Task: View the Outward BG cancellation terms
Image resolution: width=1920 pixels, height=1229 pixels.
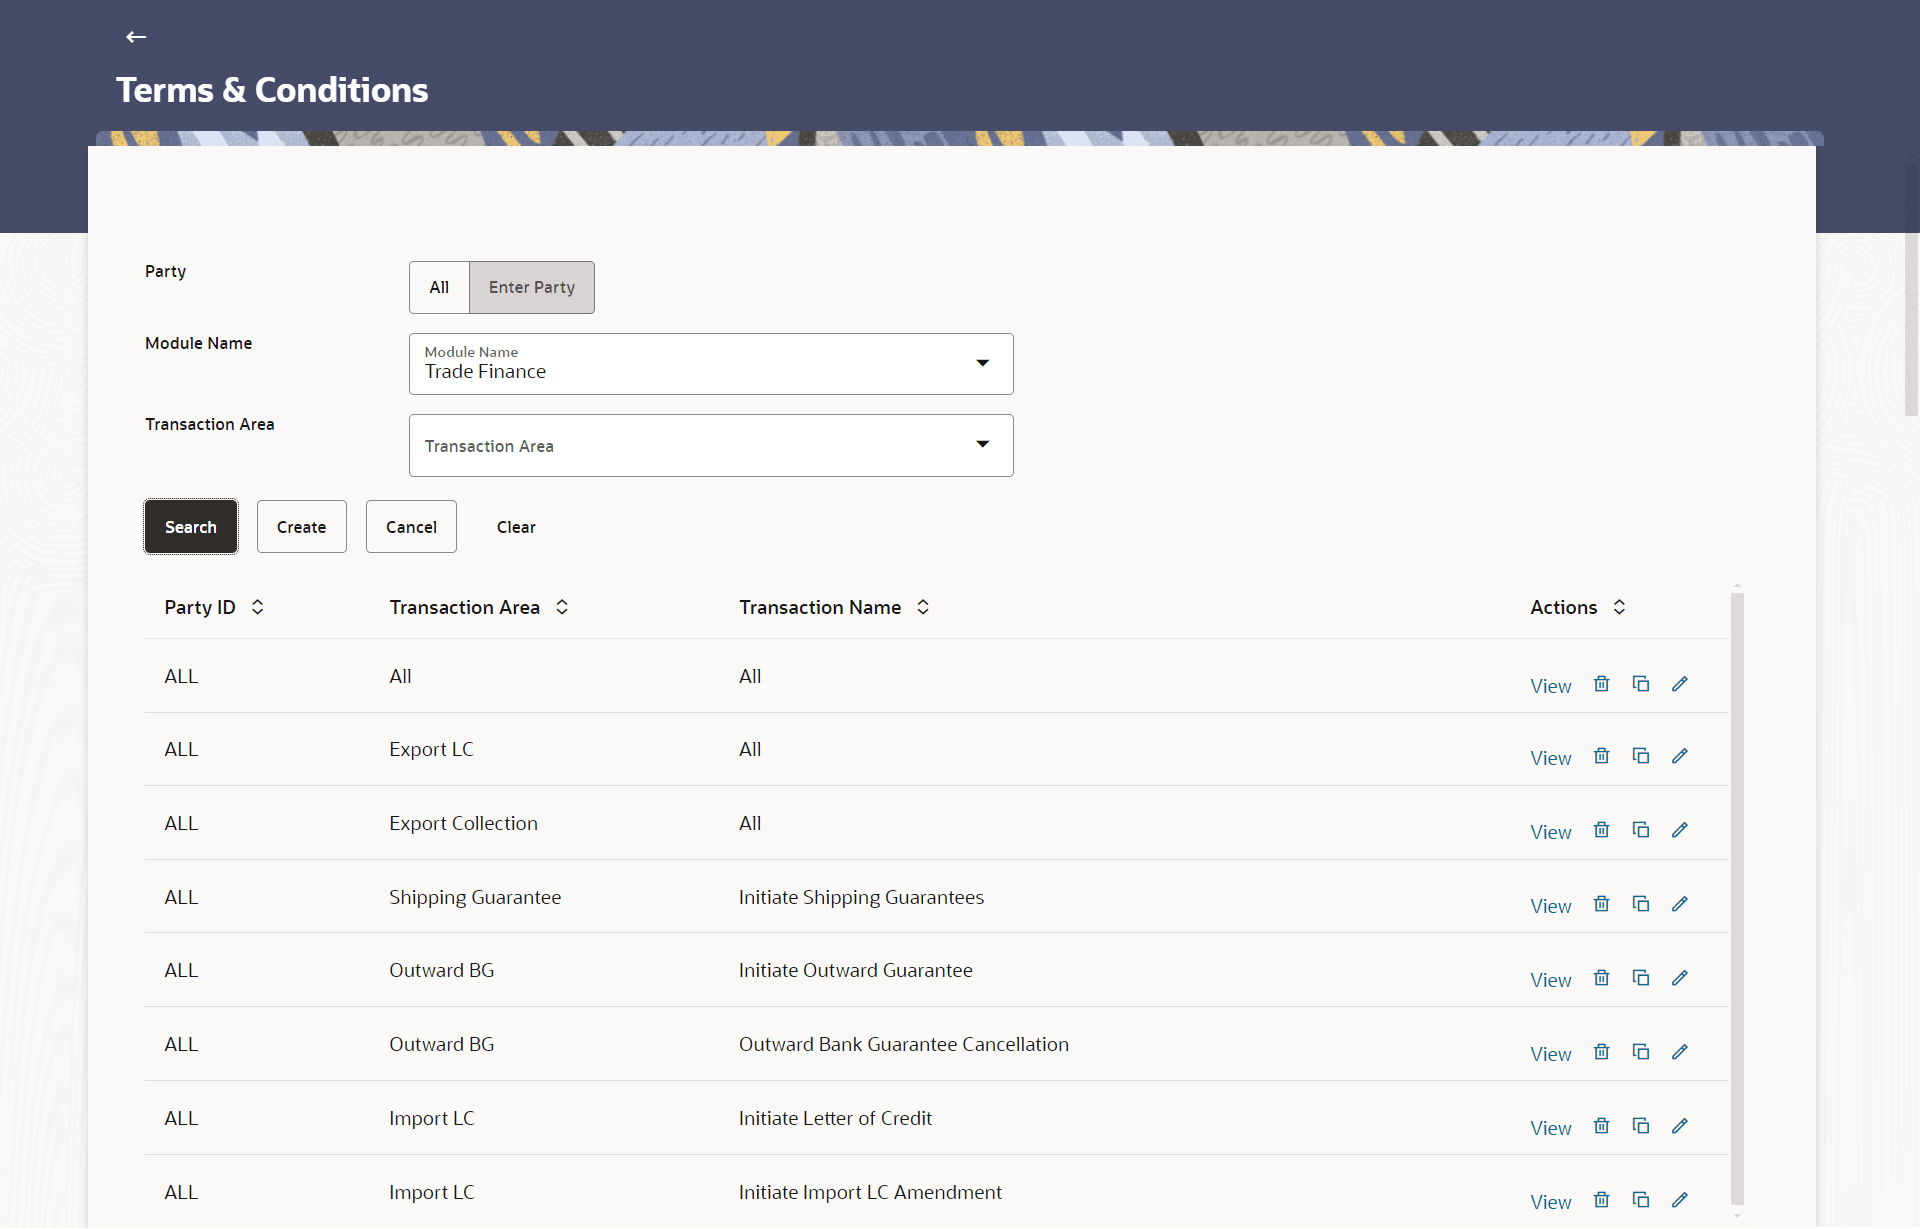Action: click(x=1550, y=1054)
